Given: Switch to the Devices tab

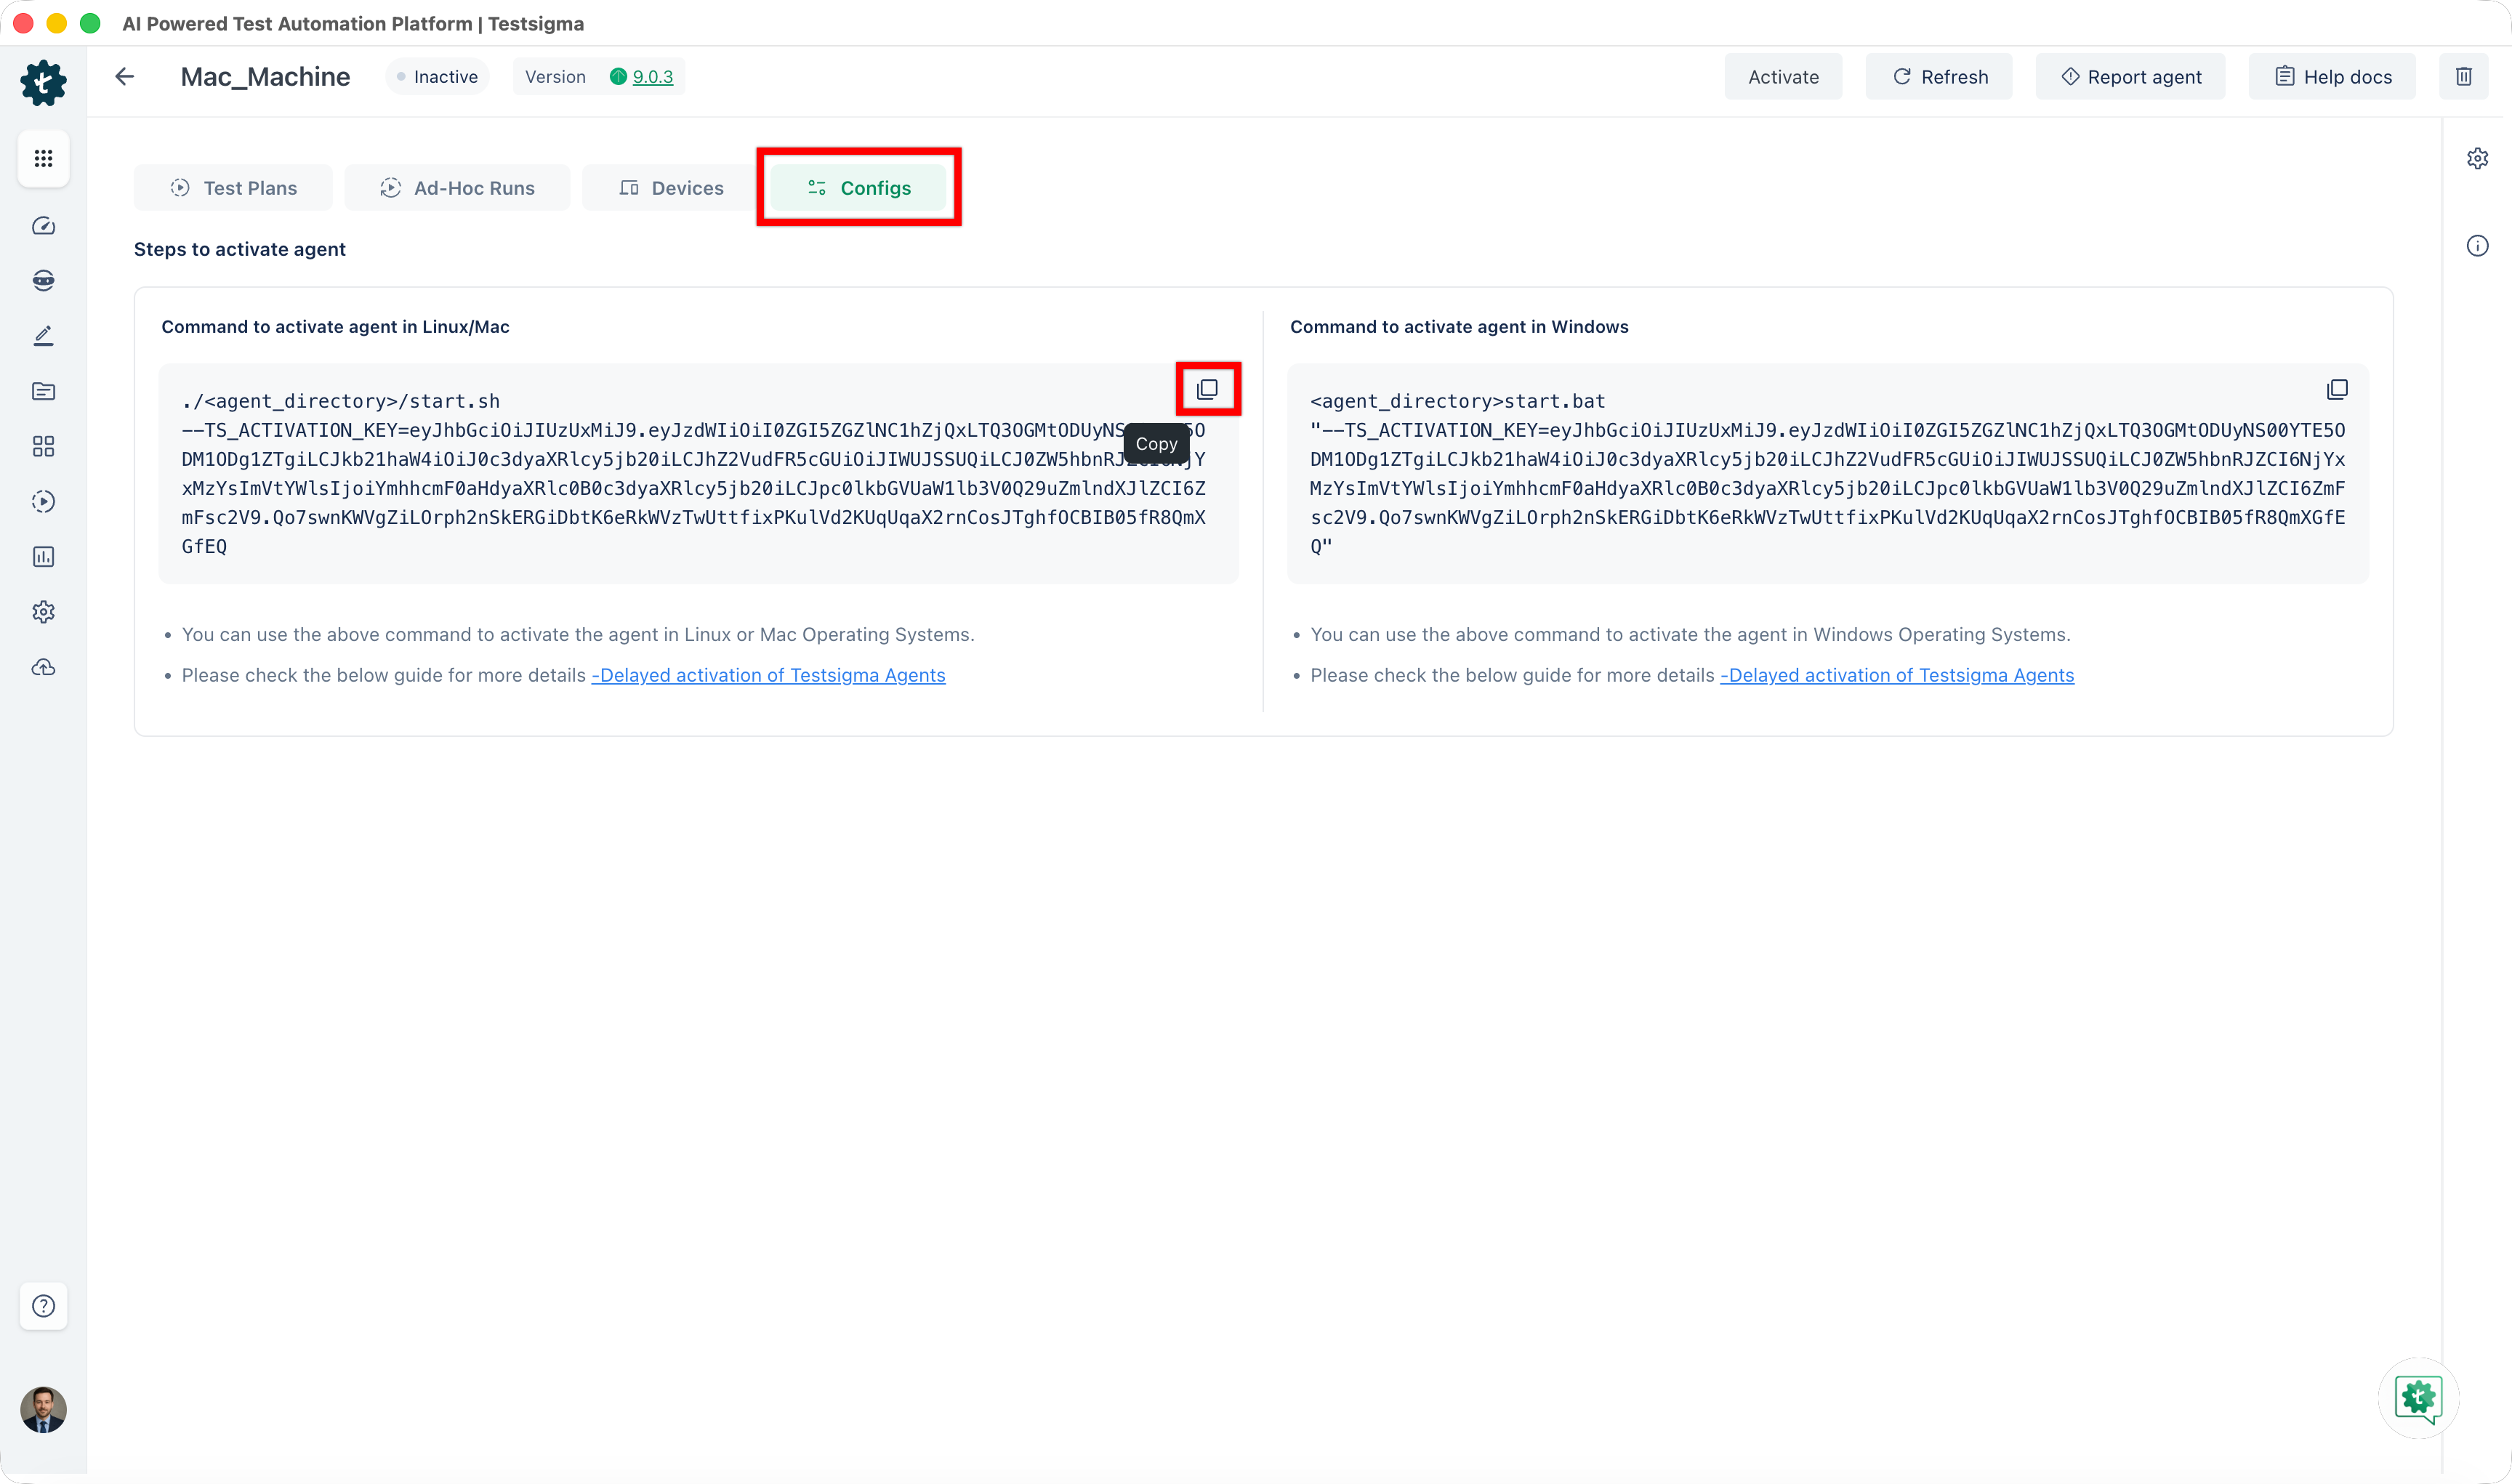Looking at the screenshot, I should click(x=671, y=188).
